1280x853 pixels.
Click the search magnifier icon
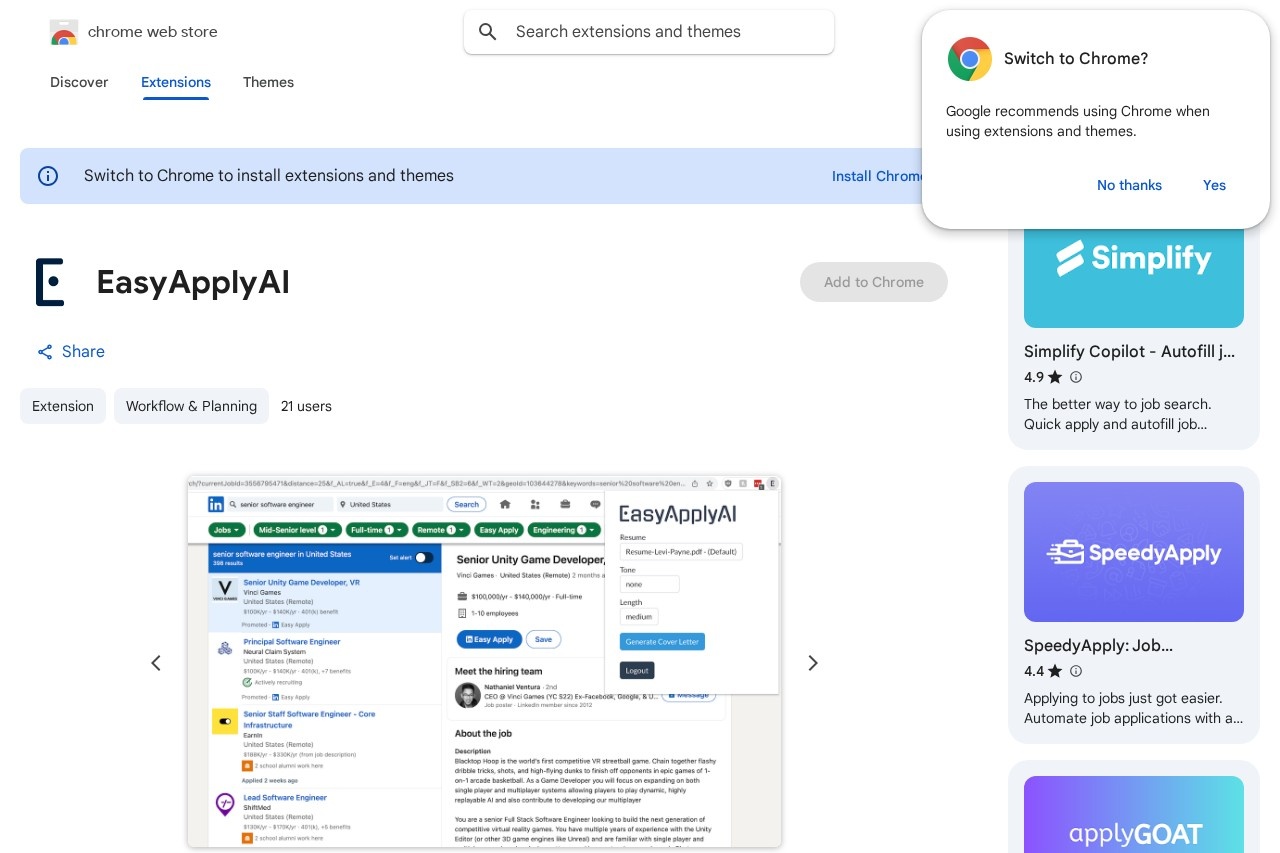(488, 32)
